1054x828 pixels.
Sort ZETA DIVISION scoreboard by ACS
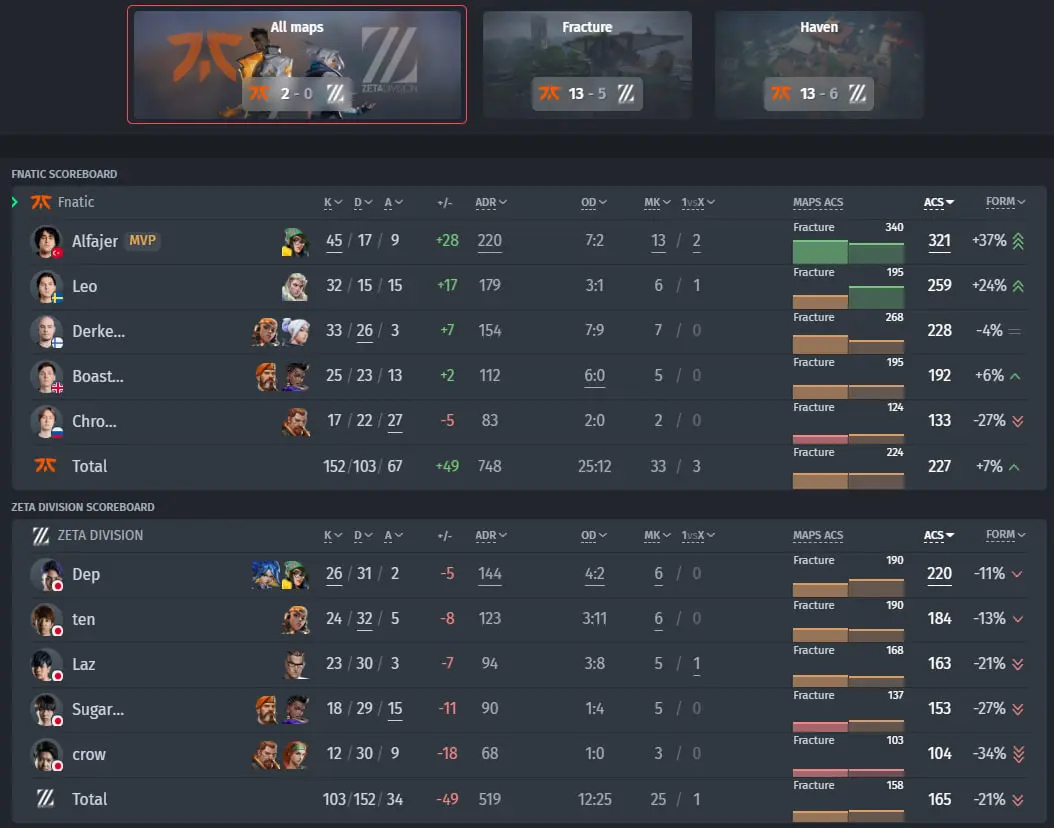938,536
